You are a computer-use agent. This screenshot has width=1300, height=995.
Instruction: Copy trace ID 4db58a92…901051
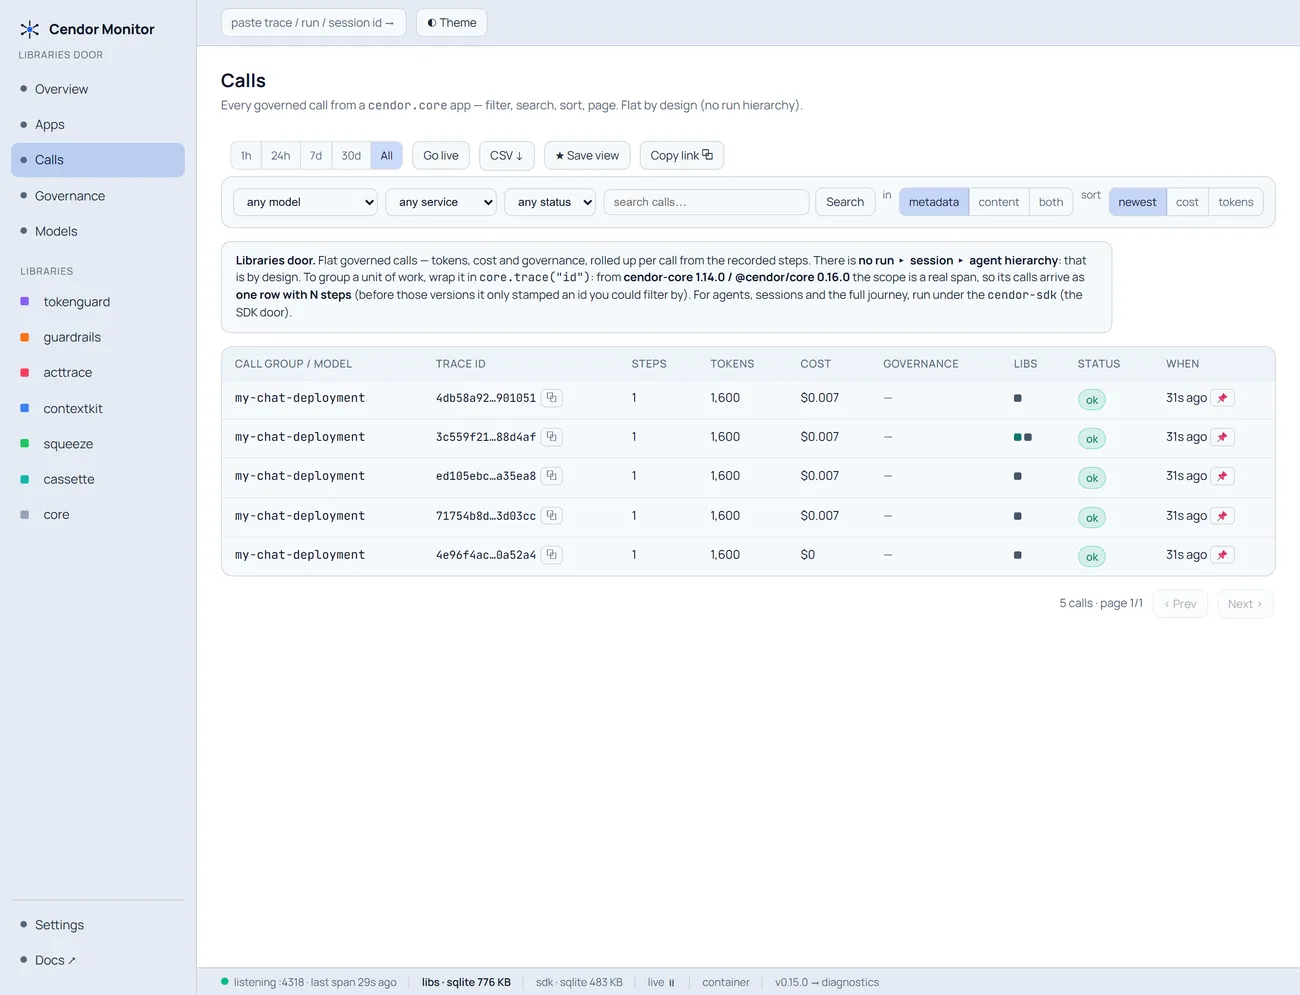(551, 398)
